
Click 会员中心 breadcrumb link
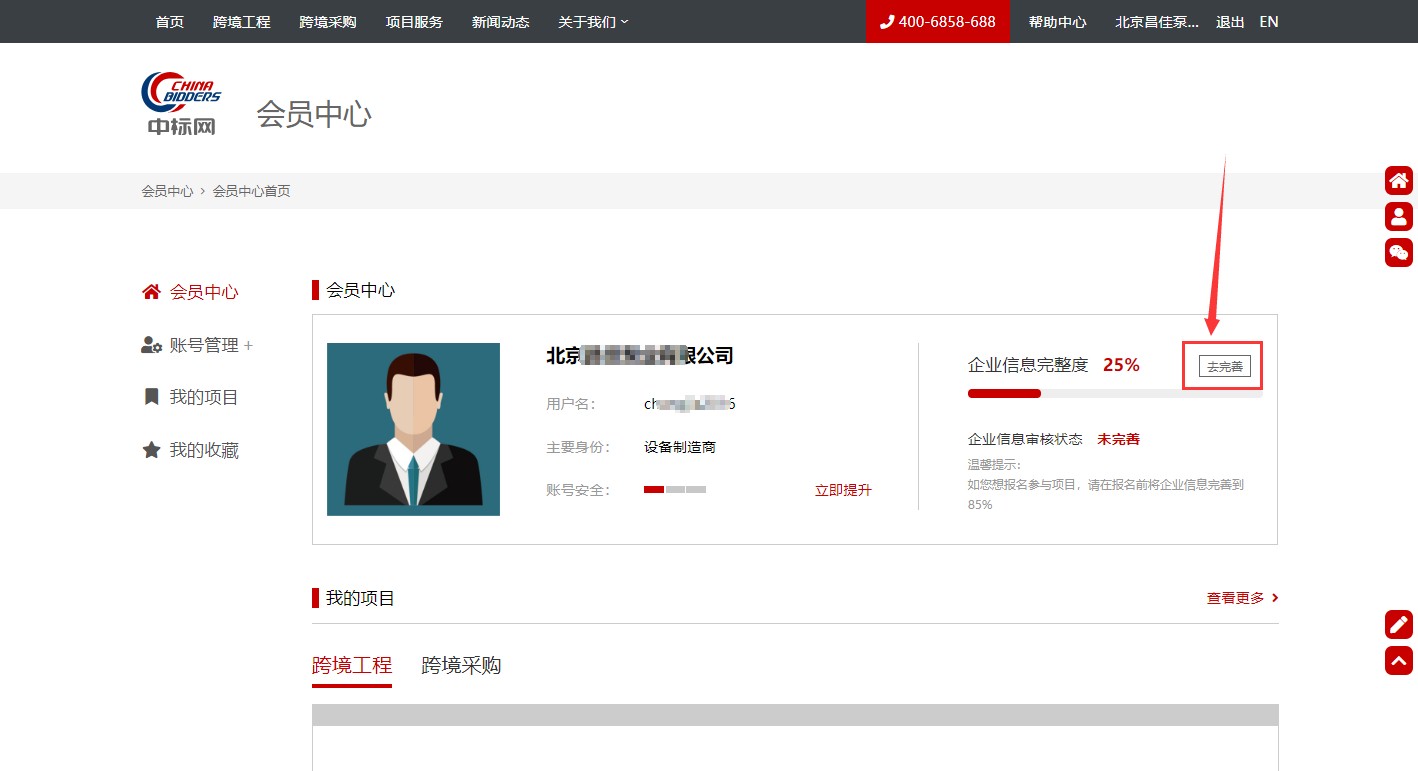coord(168,191)
